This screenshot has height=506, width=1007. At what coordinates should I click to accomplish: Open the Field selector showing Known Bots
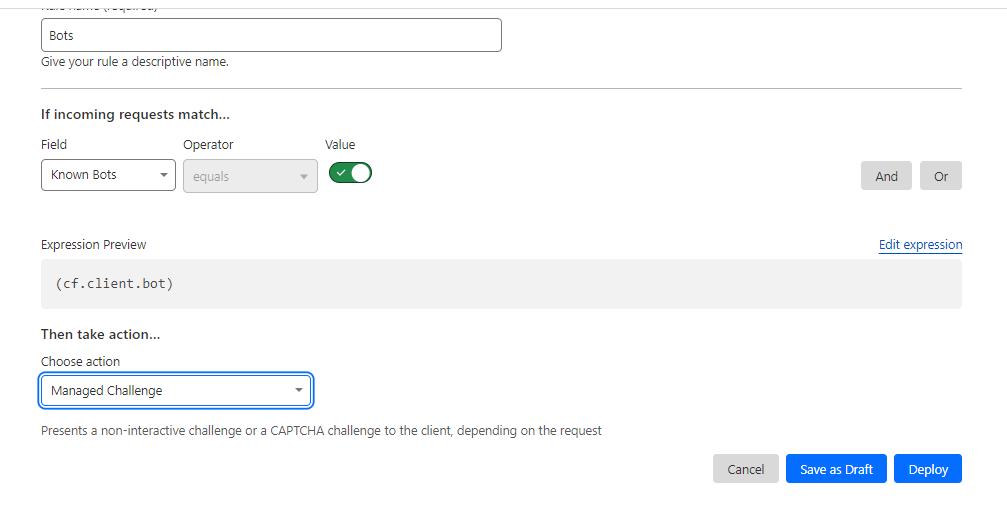[x=109, y=175]
